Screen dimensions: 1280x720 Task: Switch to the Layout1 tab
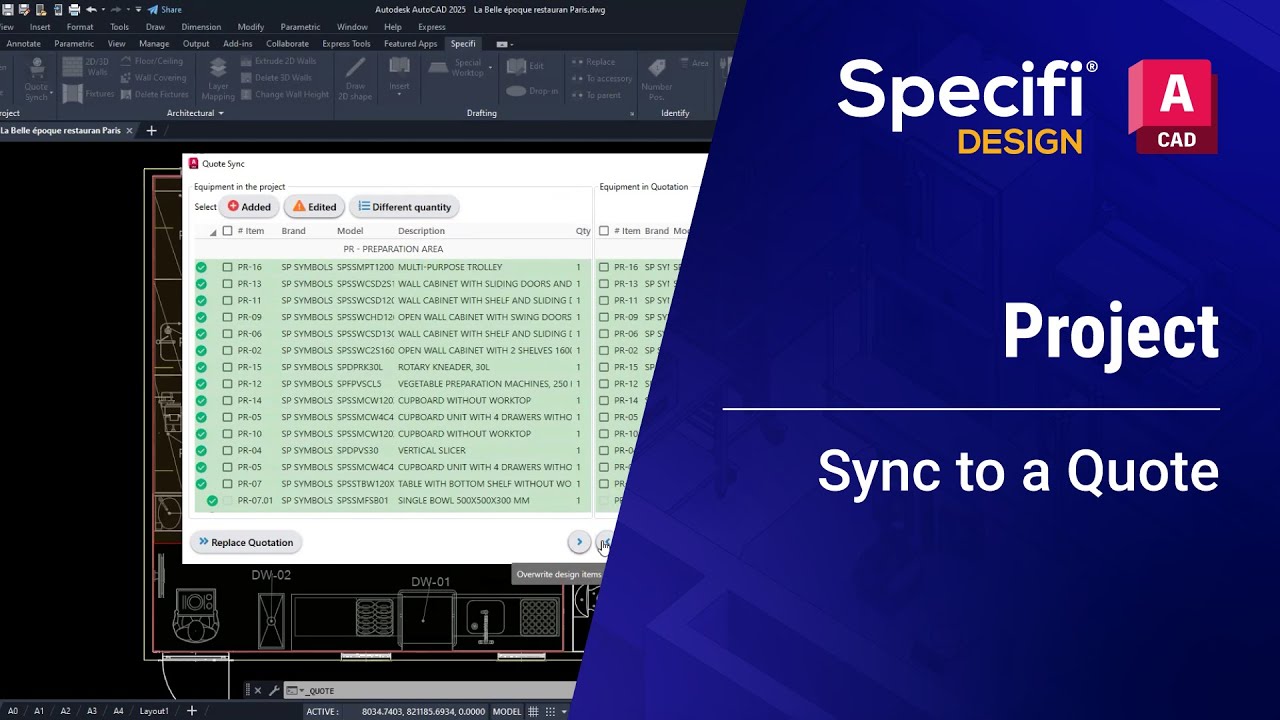tap(154, 711)
